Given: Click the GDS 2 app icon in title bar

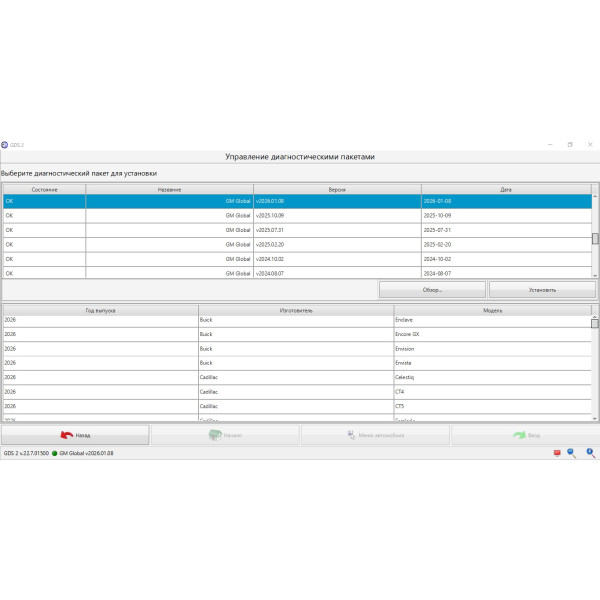Looking at the screenshot, I should point(5,144).
